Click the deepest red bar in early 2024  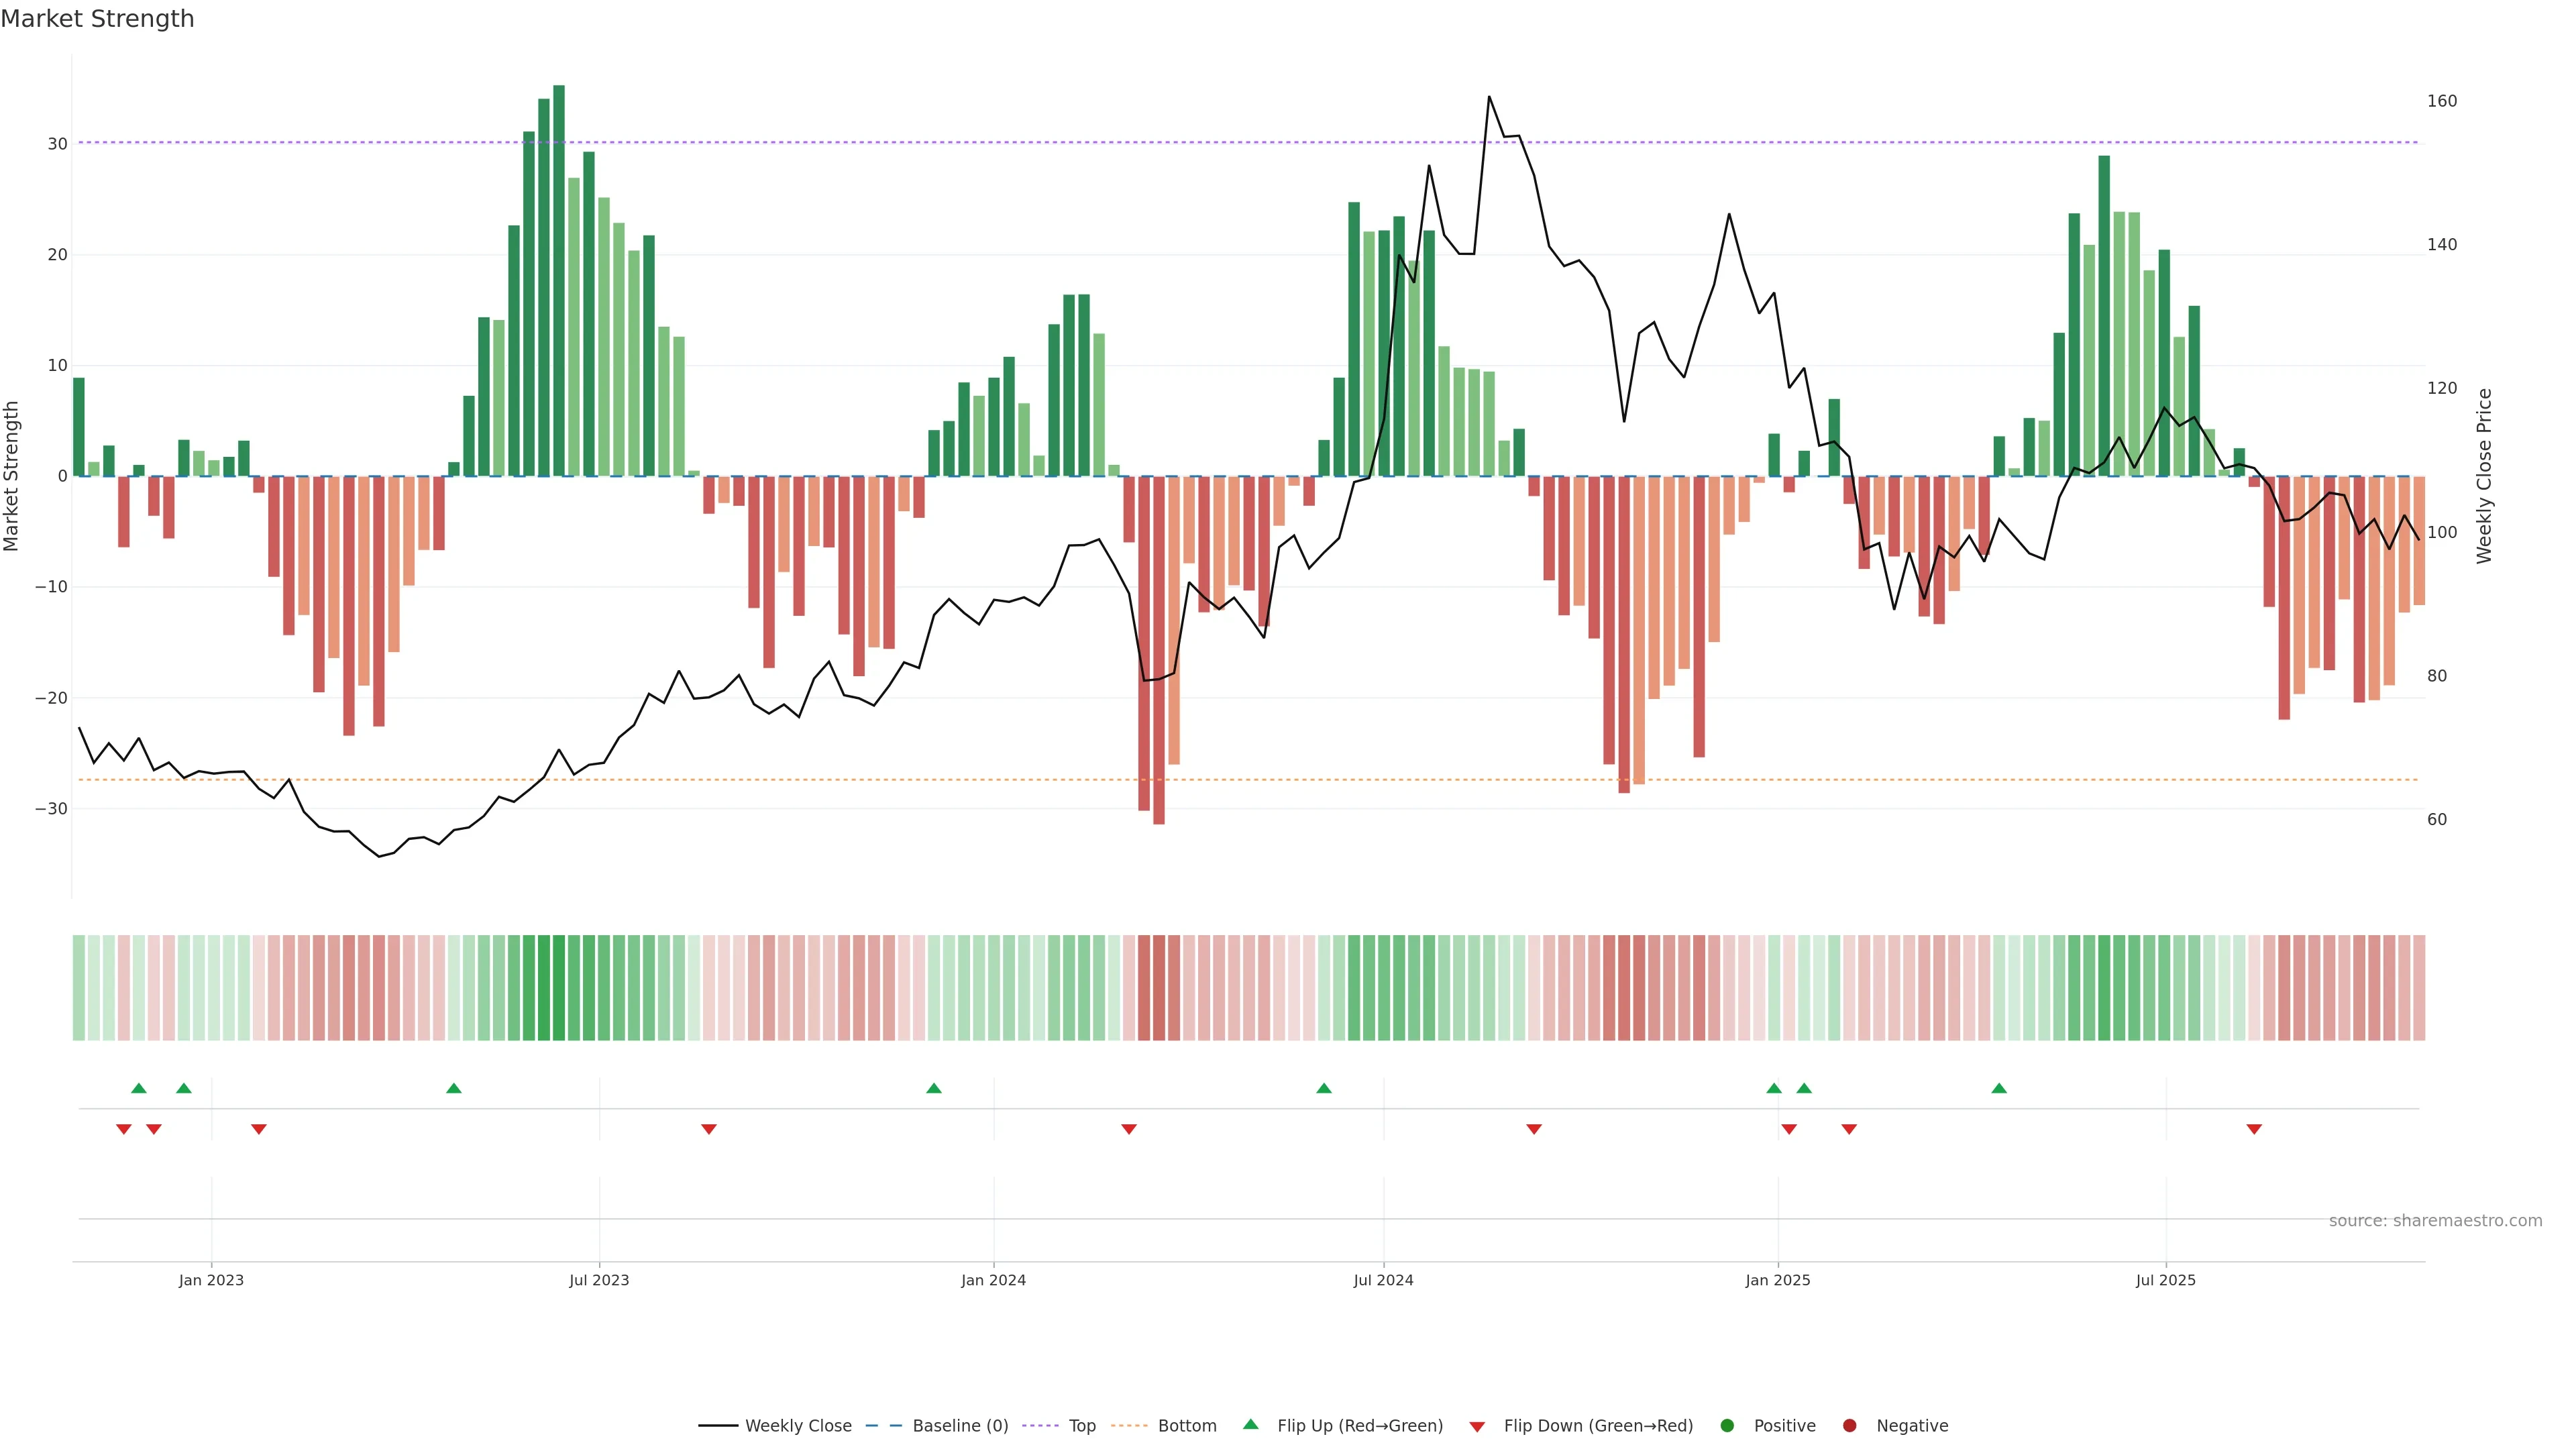click(1159, 650)
